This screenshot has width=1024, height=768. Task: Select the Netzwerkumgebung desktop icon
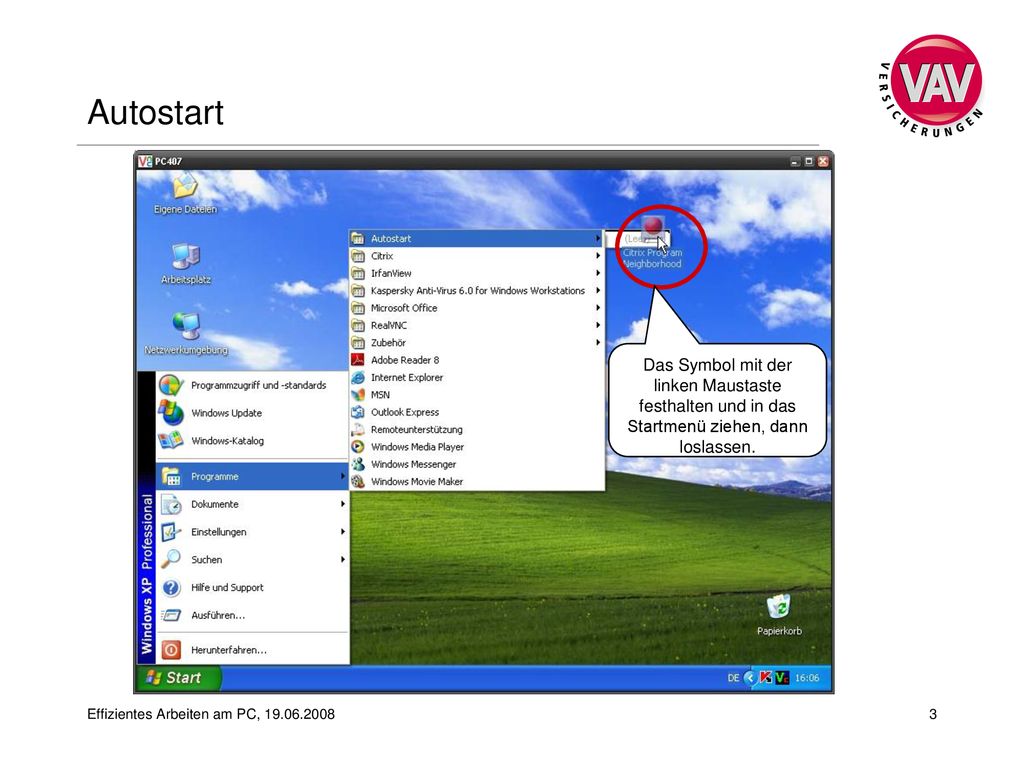186,326
